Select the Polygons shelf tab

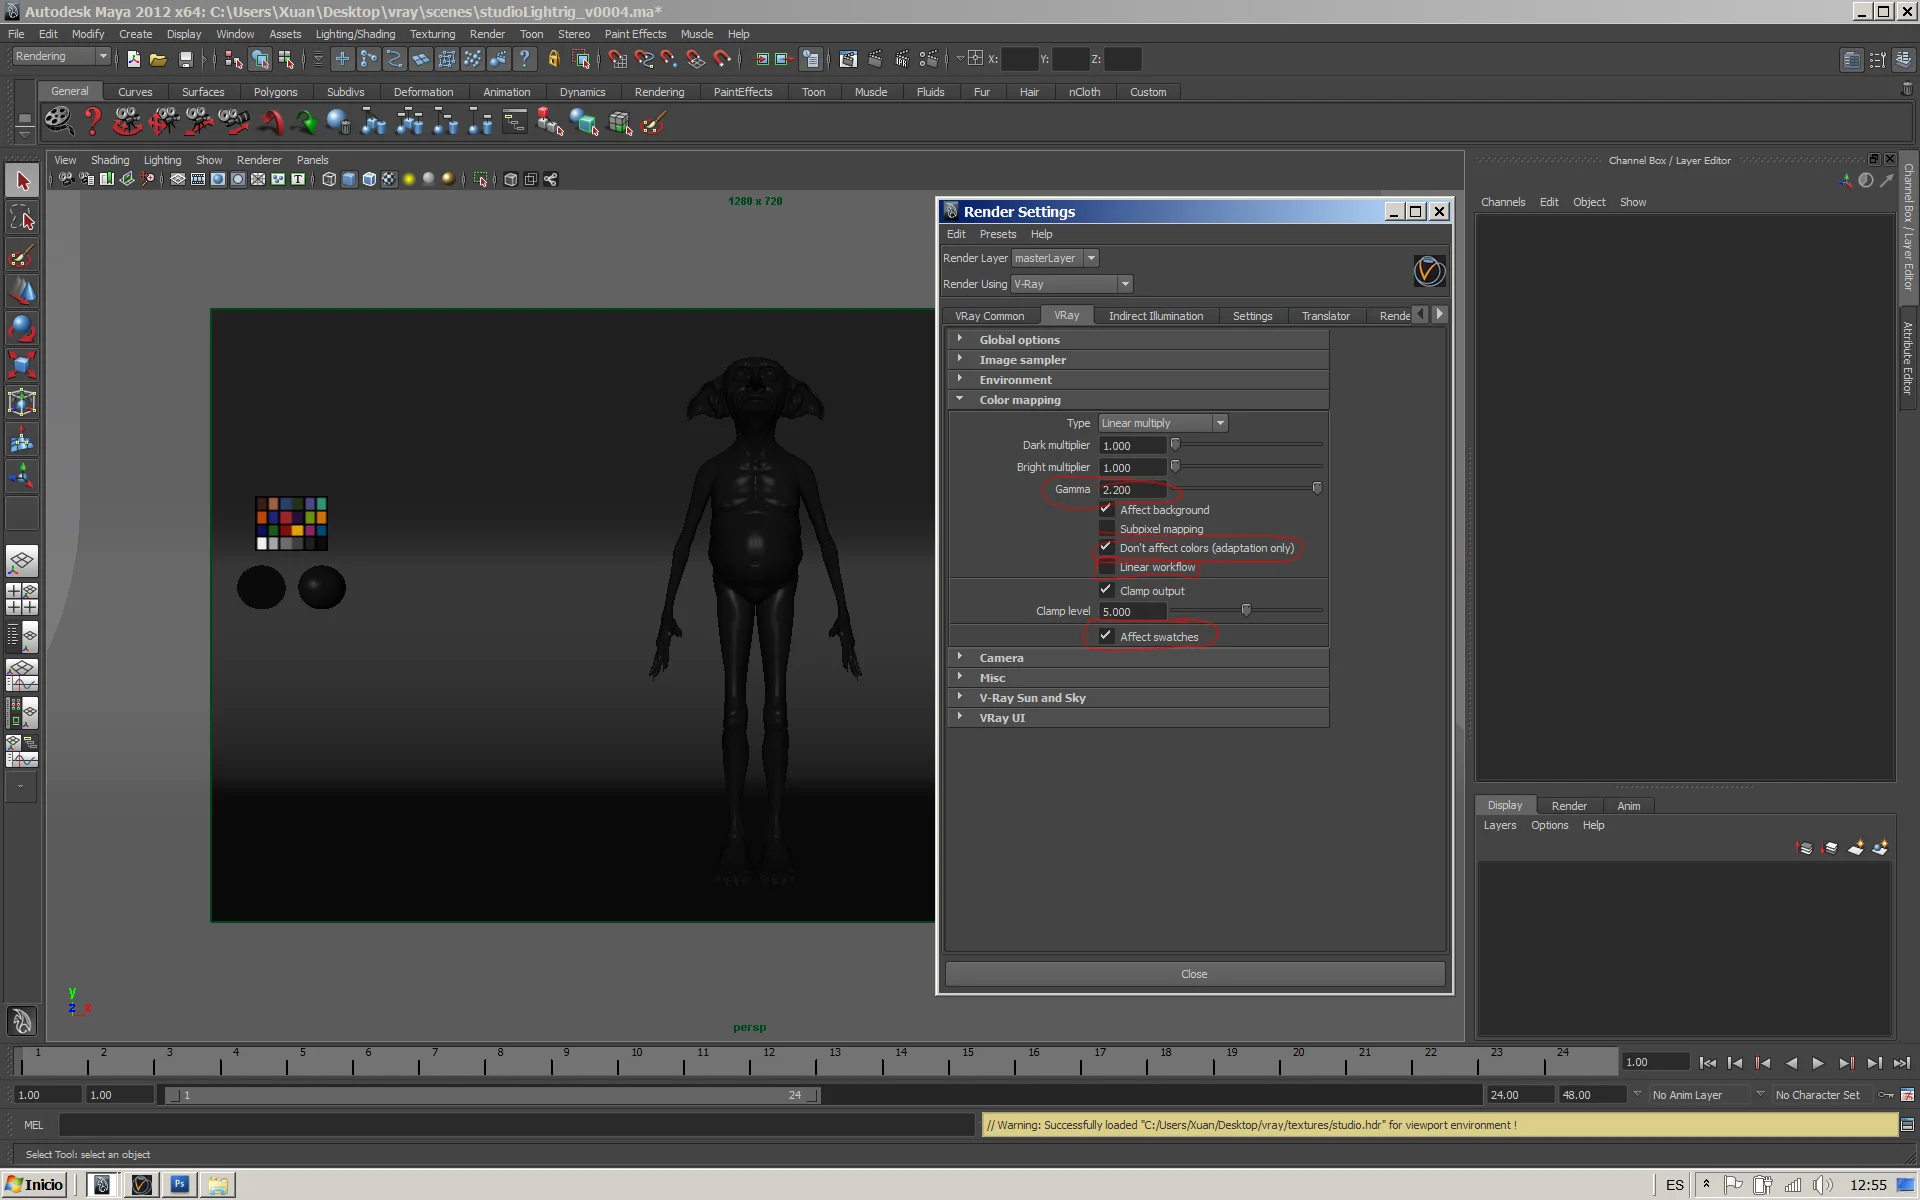point(275,92)
